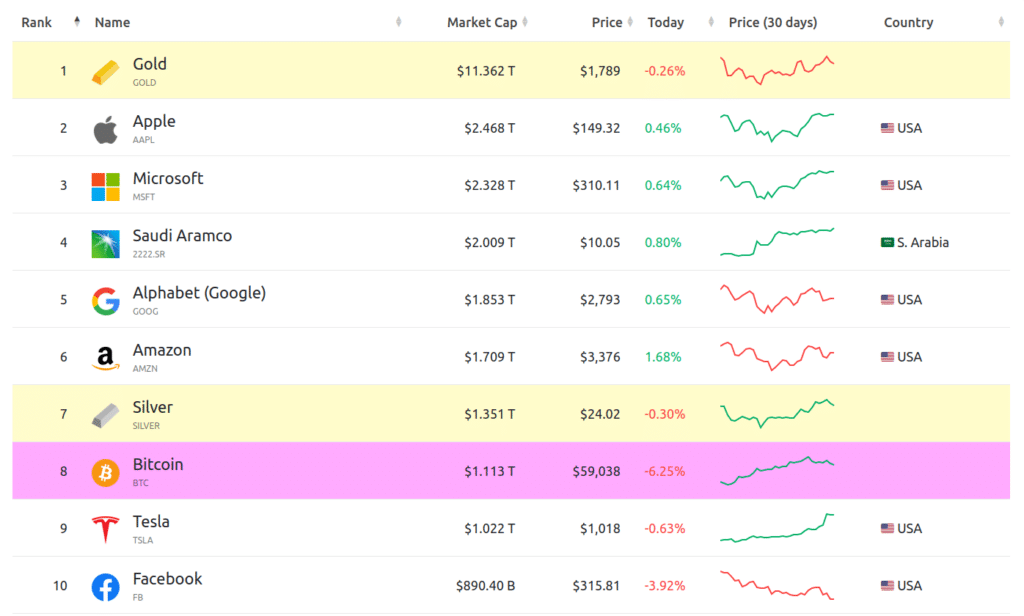The width and height of the screenshot is (1024, 616).
Task: Click the Amazon logo icon
Action: tap(105, 357)
